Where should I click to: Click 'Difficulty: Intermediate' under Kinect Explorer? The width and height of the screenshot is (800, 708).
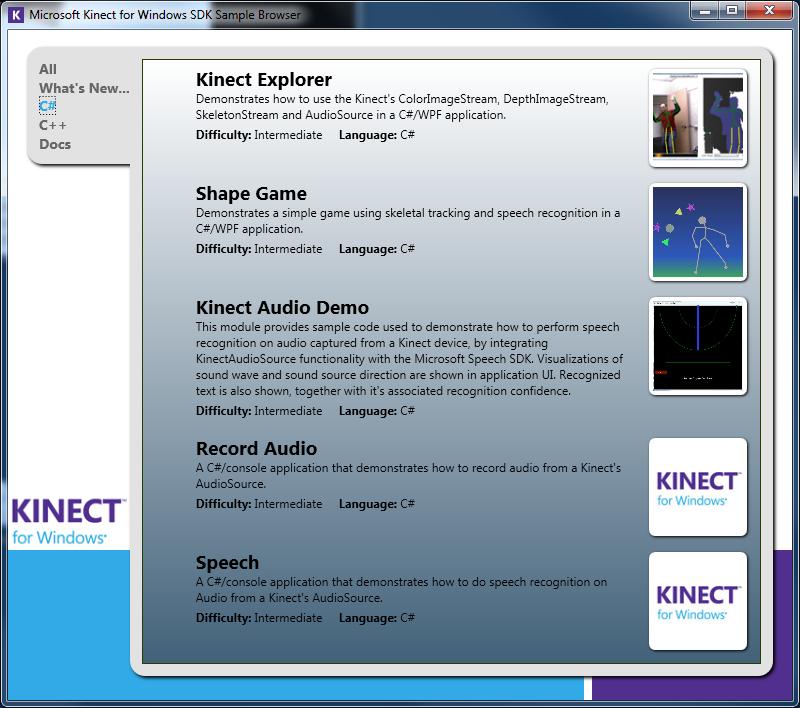click(259, 135)
